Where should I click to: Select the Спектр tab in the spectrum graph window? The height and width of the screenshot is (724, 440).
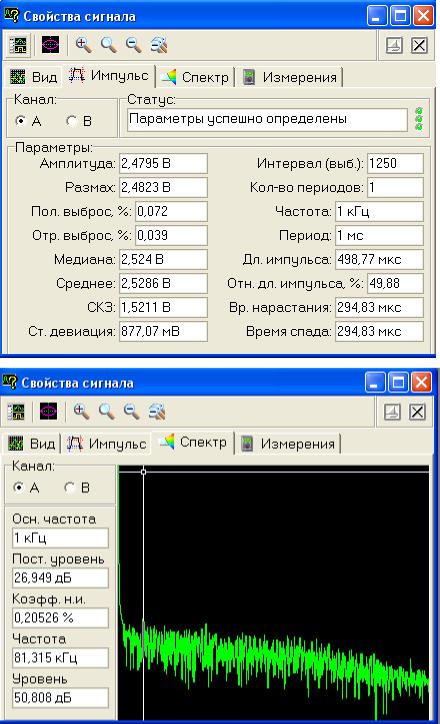tap(193, 442)
